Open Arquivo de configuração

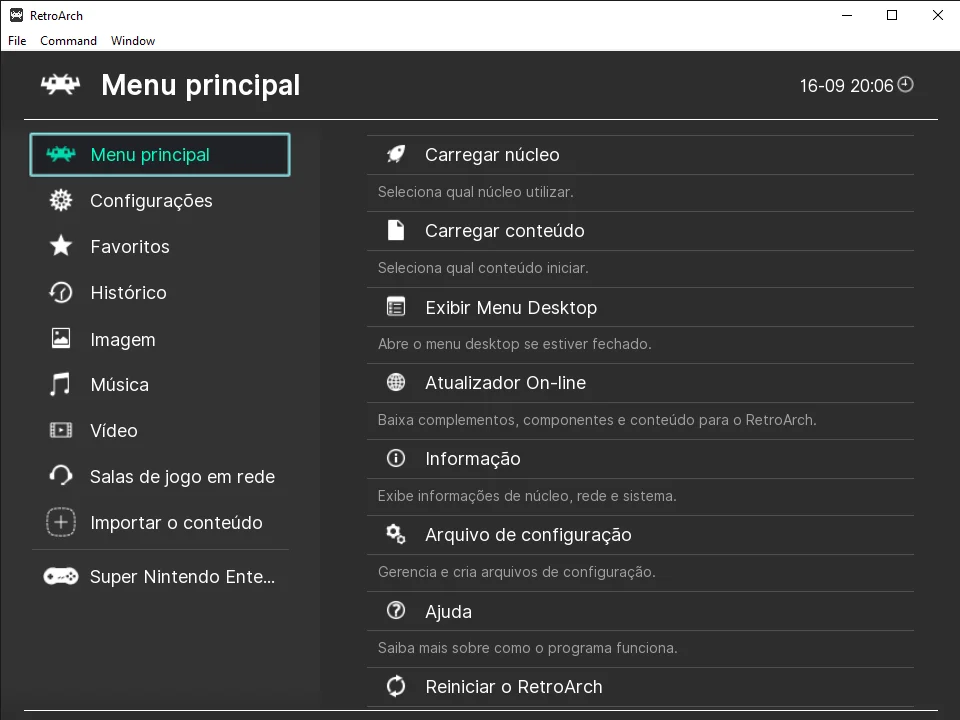640,534
